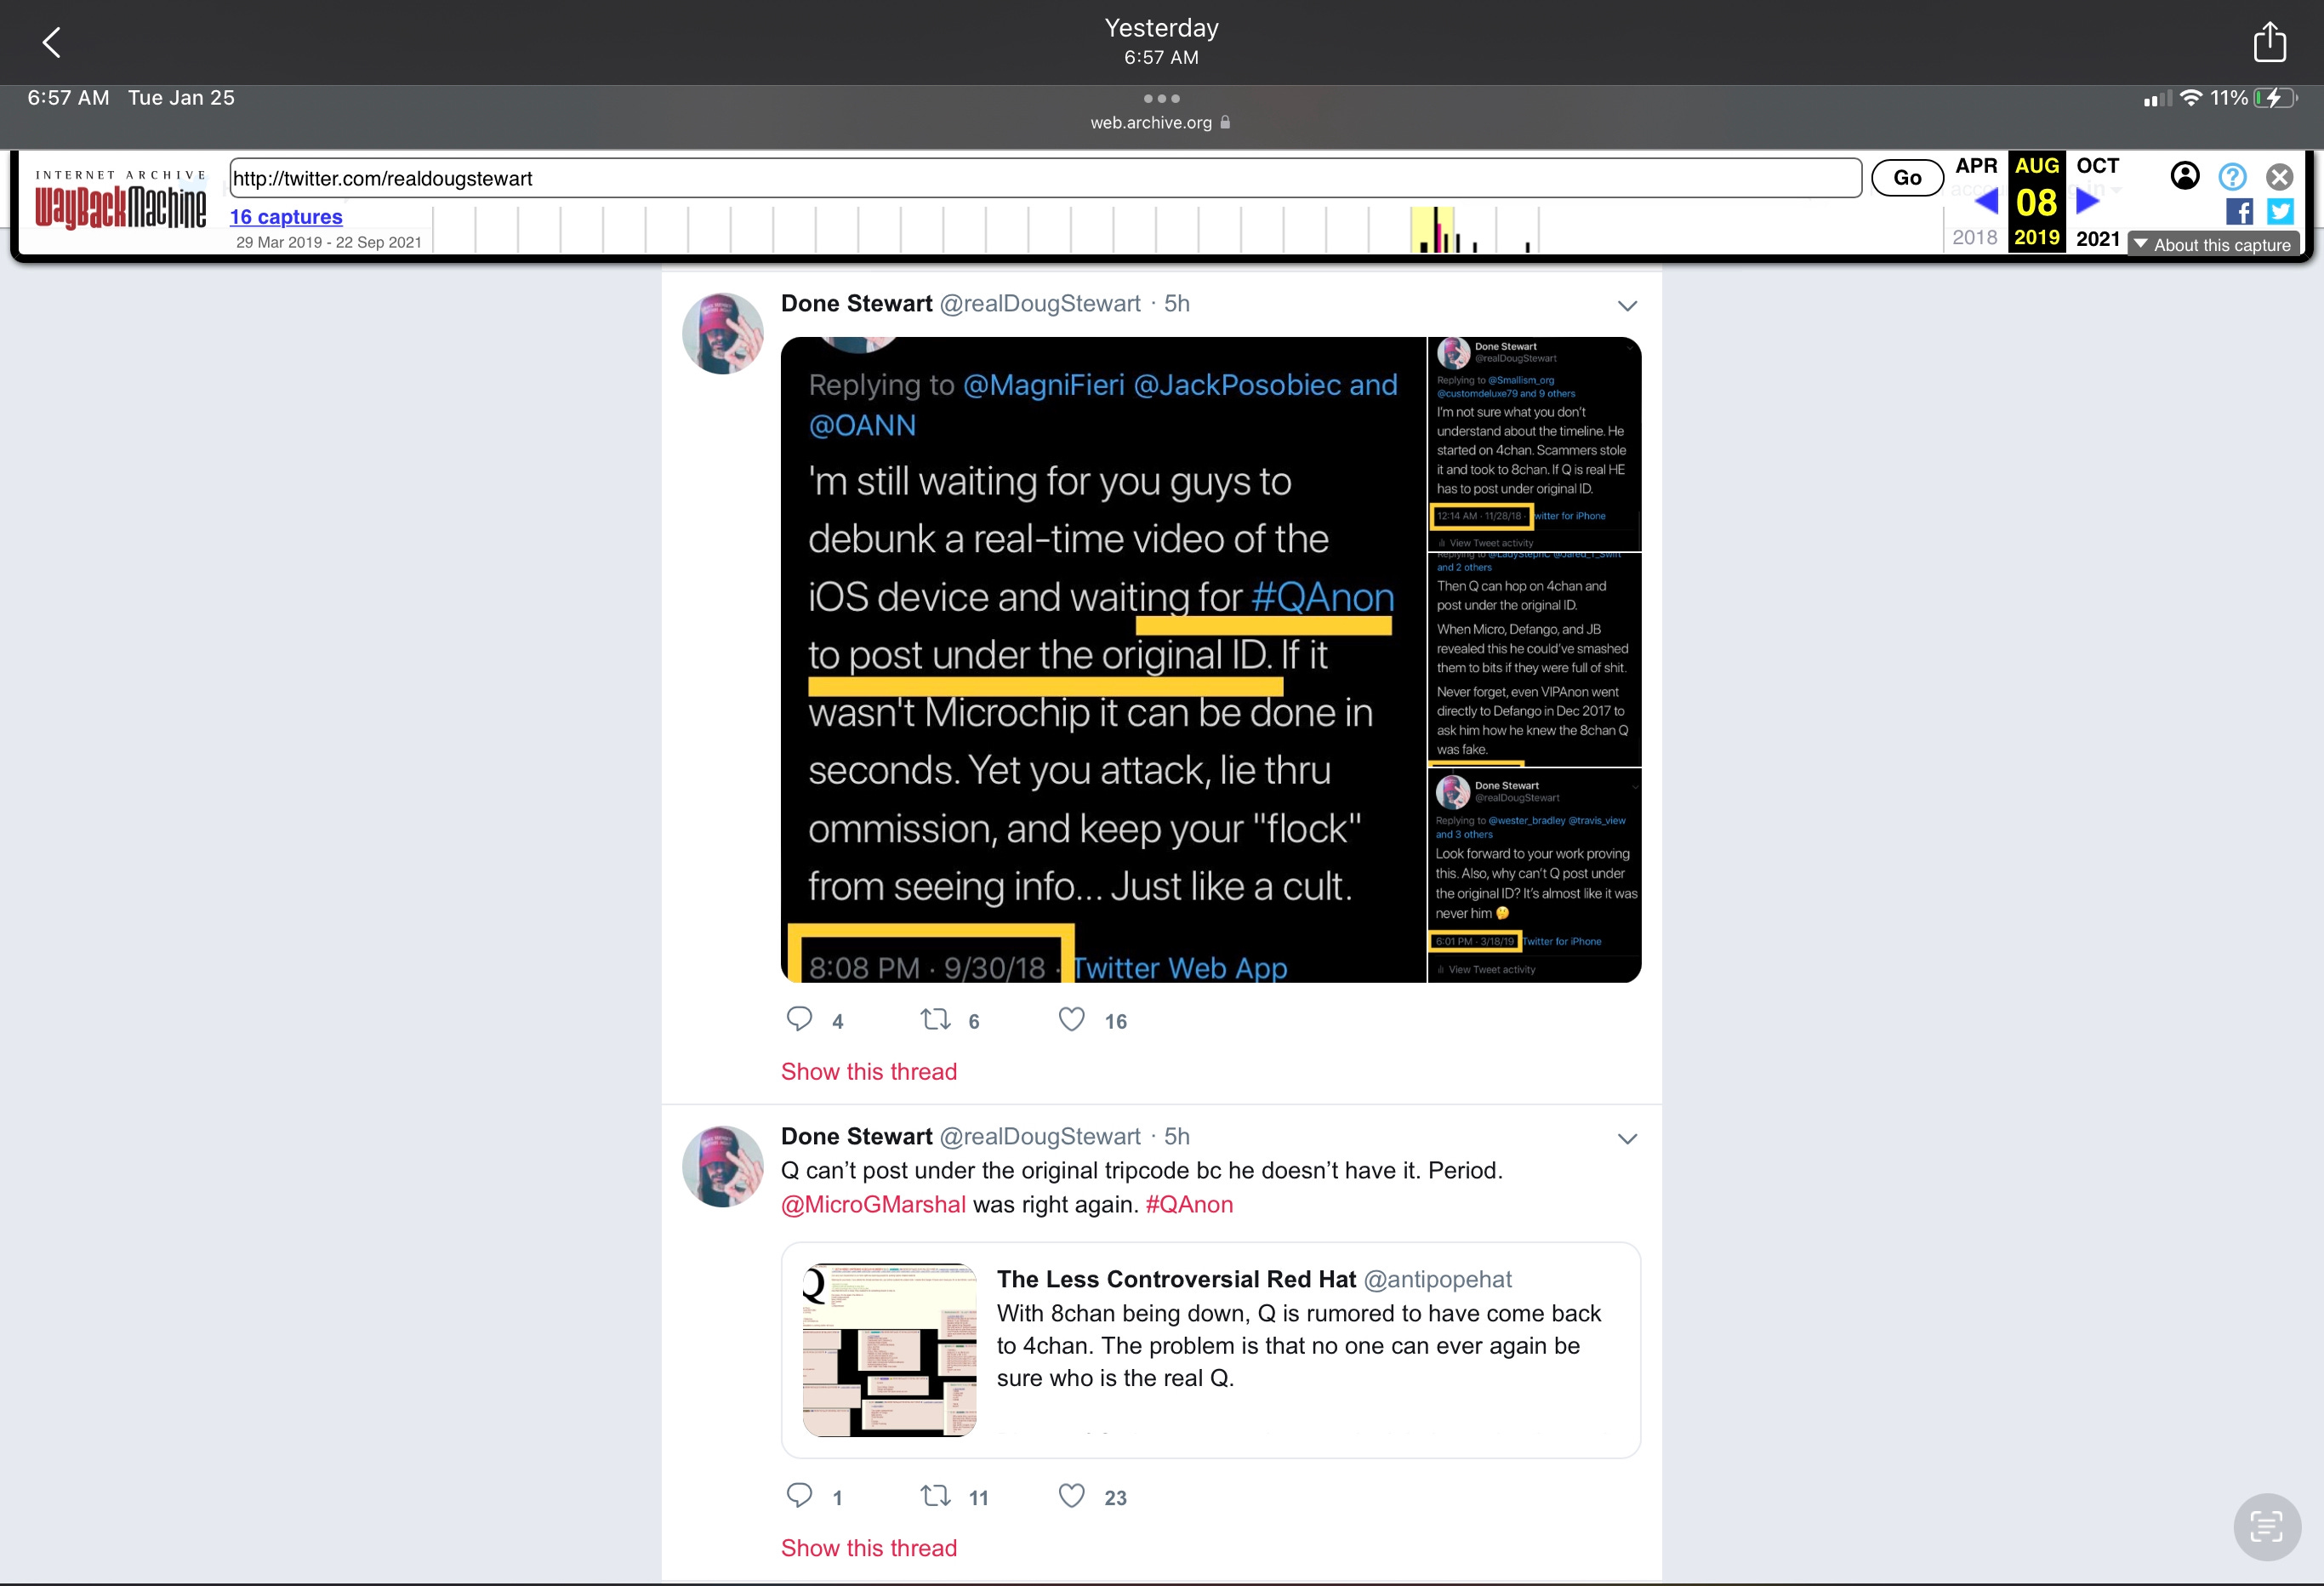2324x1586 pixels.
Task: Open quoted tweet by @antipopehat
Action: point(1211,1350)
